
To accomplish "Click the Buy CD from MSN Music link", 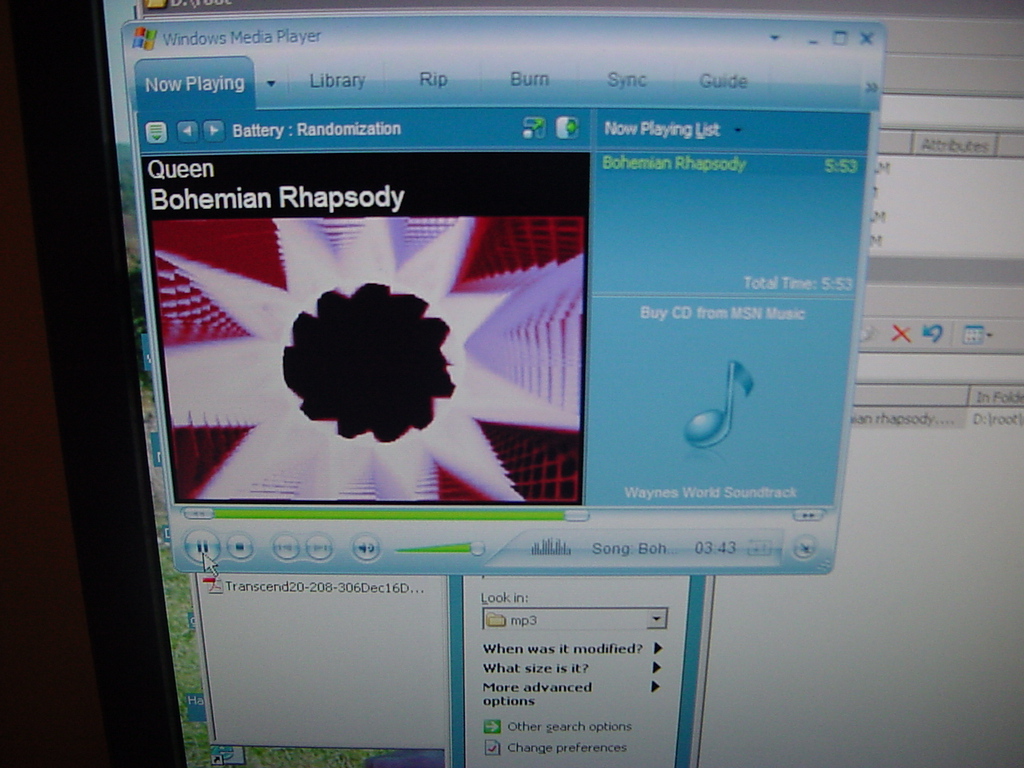I will pos(722,313).
